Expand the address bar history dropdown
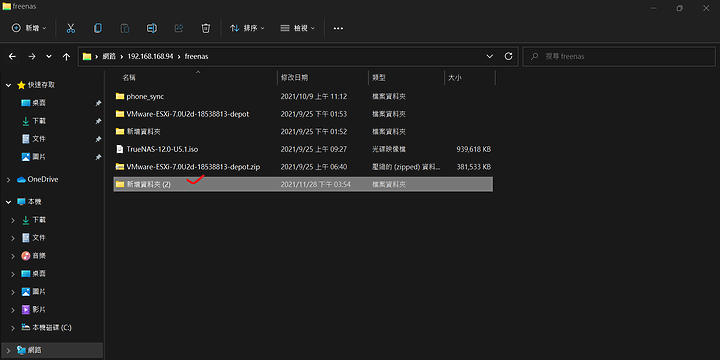This screenshot has width=720, height=360. (x=489, y=56)
